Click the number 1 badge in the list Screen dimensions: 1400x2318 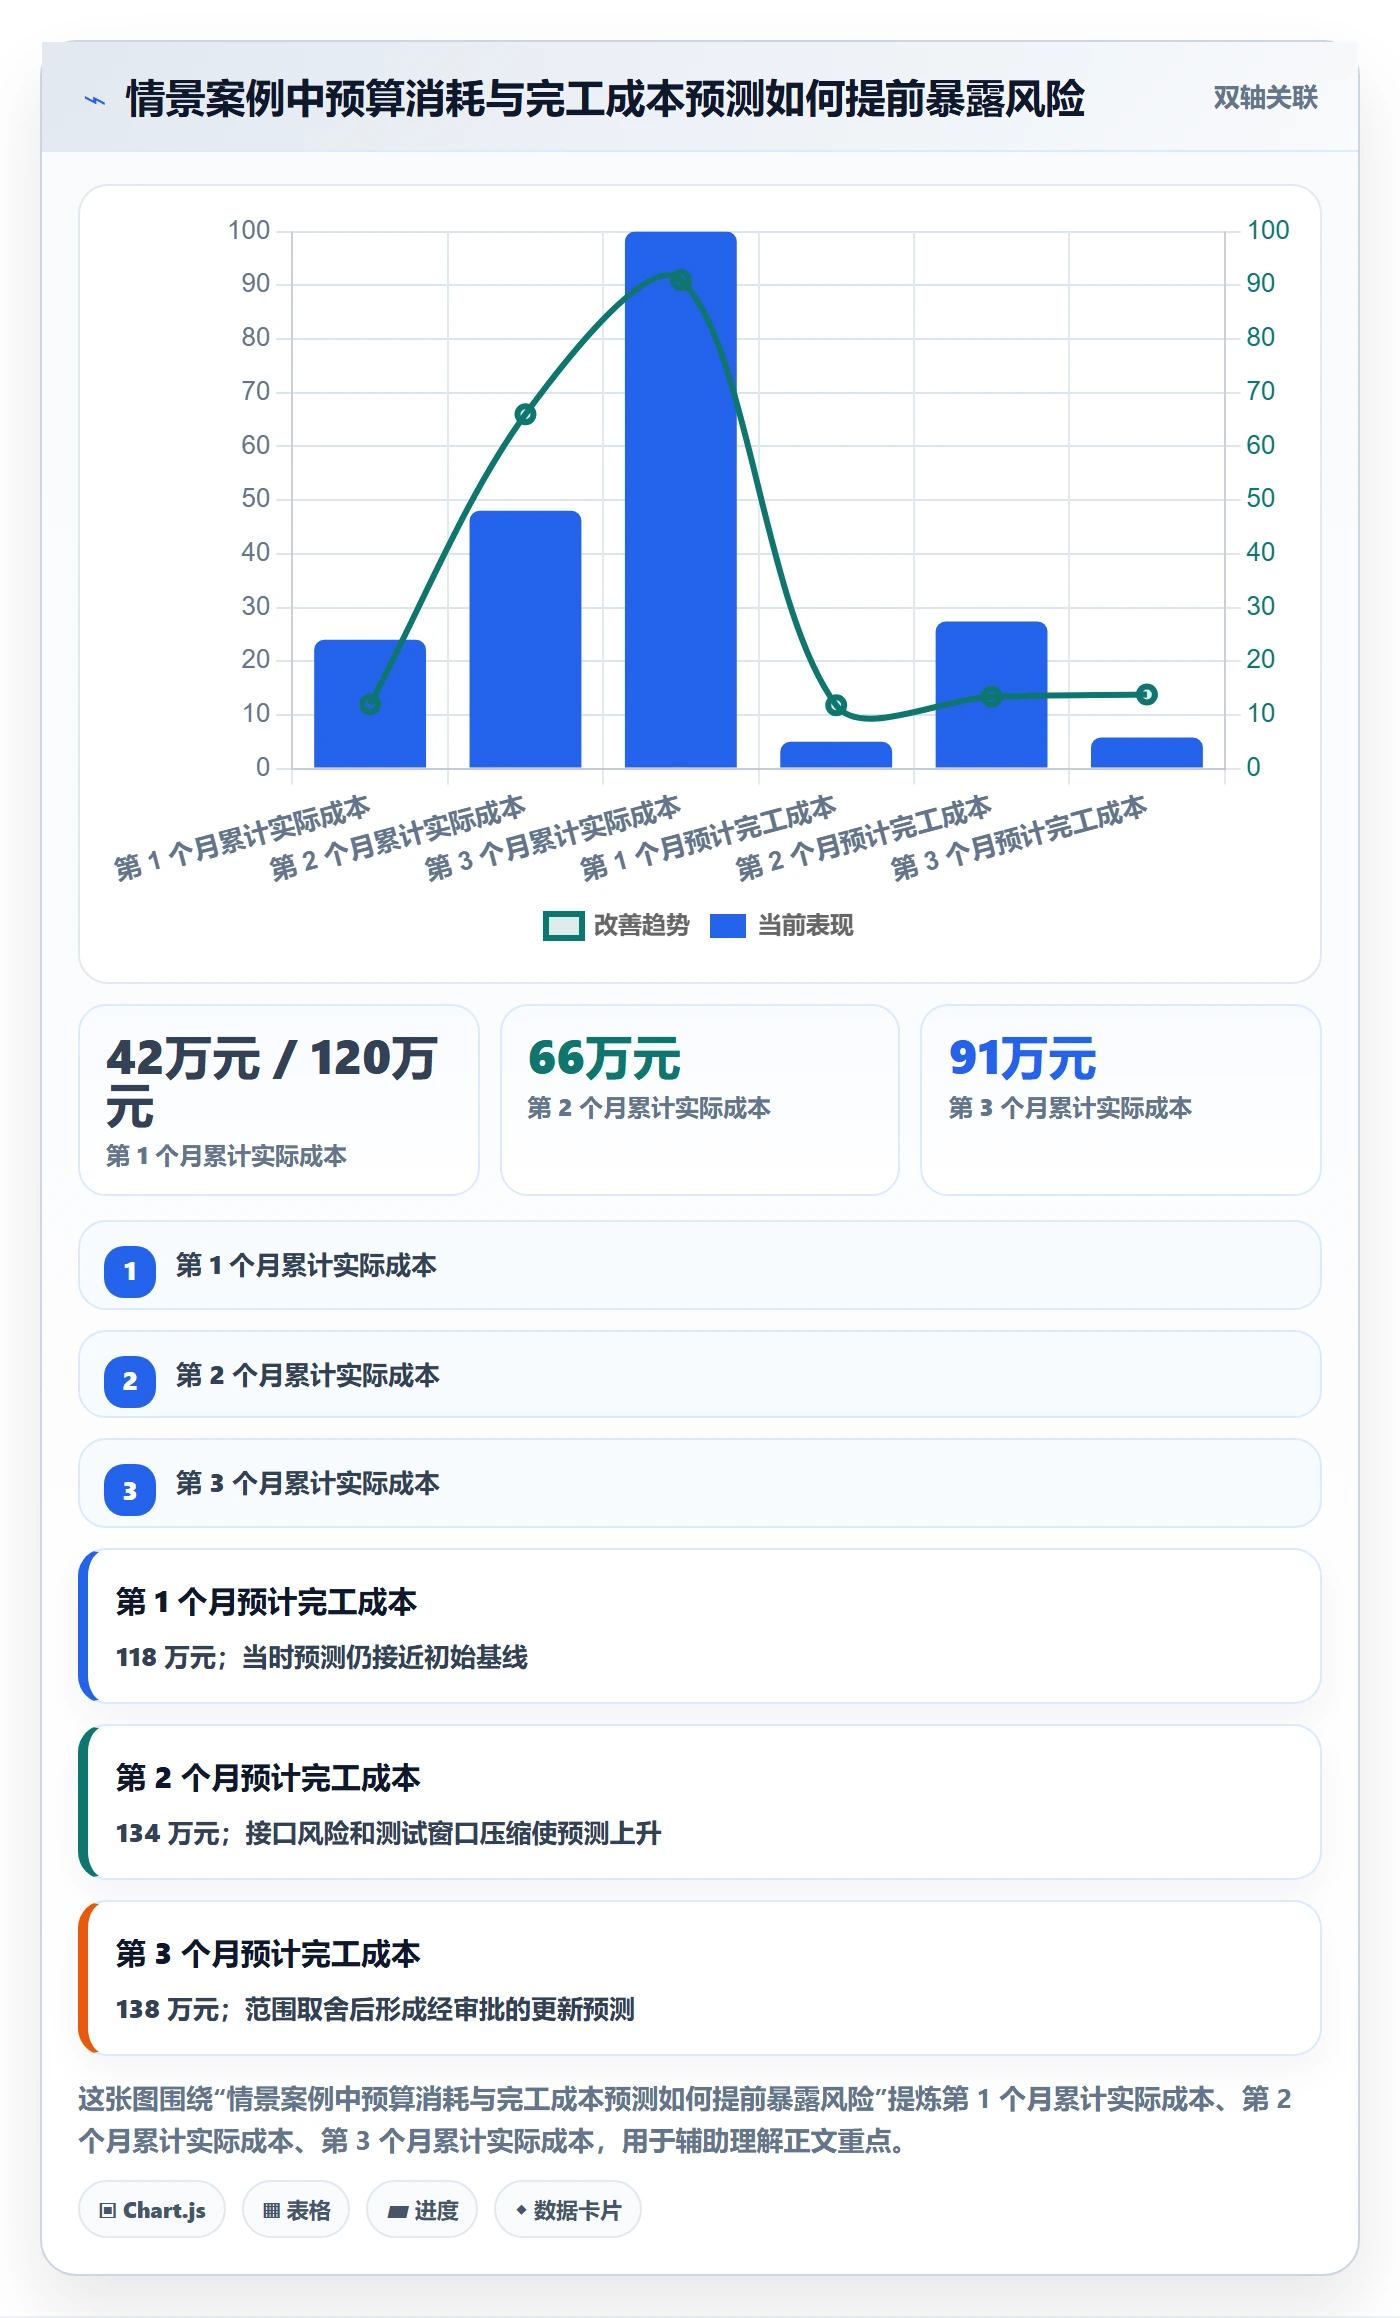(130, 1272)
